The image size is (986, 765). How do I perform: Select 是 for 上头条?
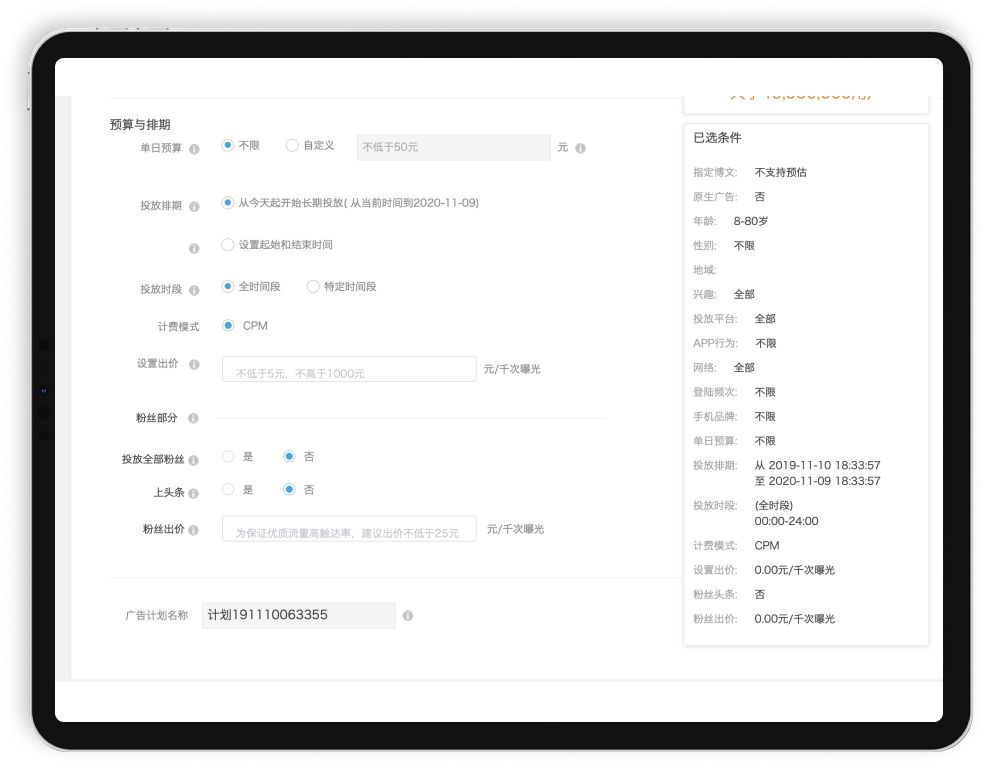pos(228,490)
